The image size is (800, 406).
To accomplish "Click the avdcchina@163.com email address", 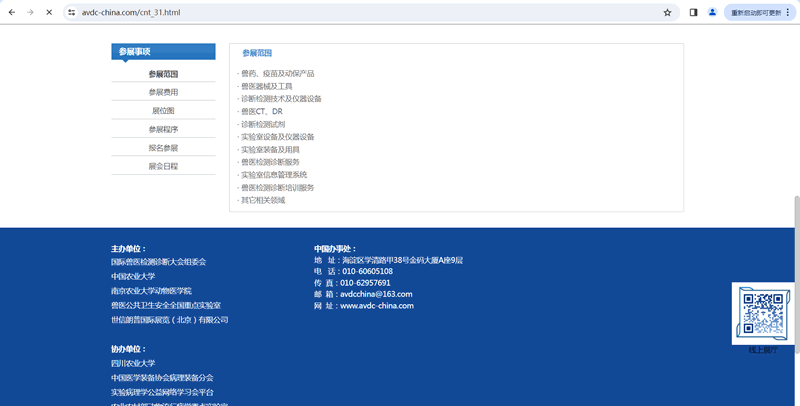I will tap(376, 294).
